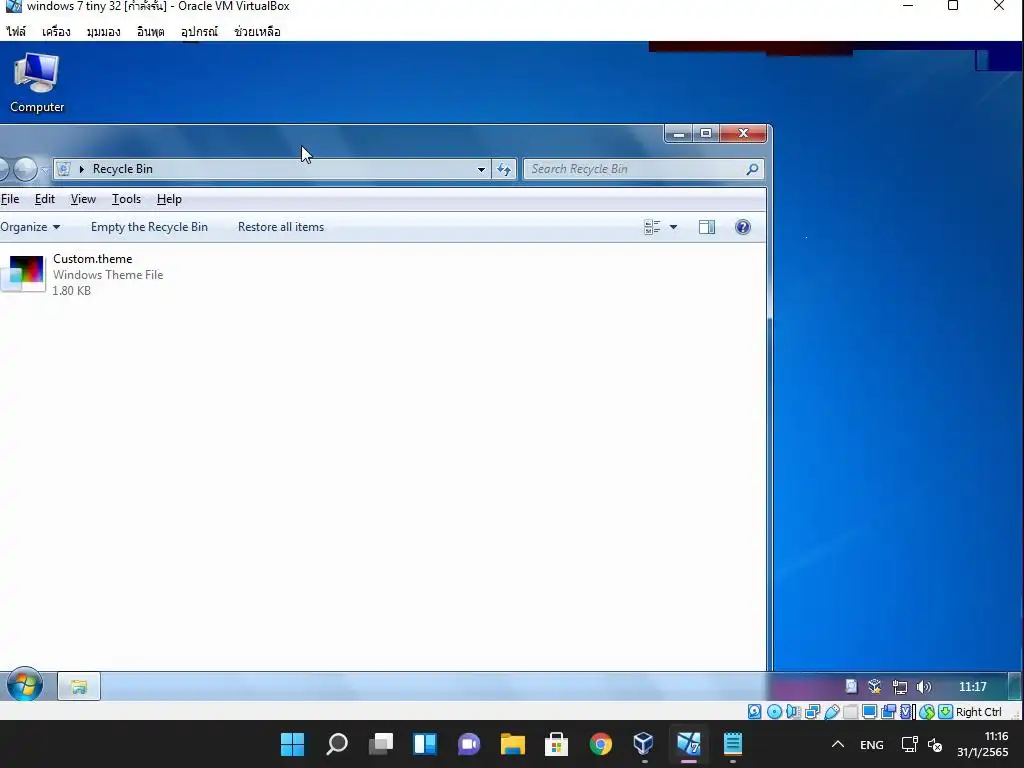The image size is (1024, 768).
Task: Click Restore all items
Action: pyautogui.click(x=281, y=227)
